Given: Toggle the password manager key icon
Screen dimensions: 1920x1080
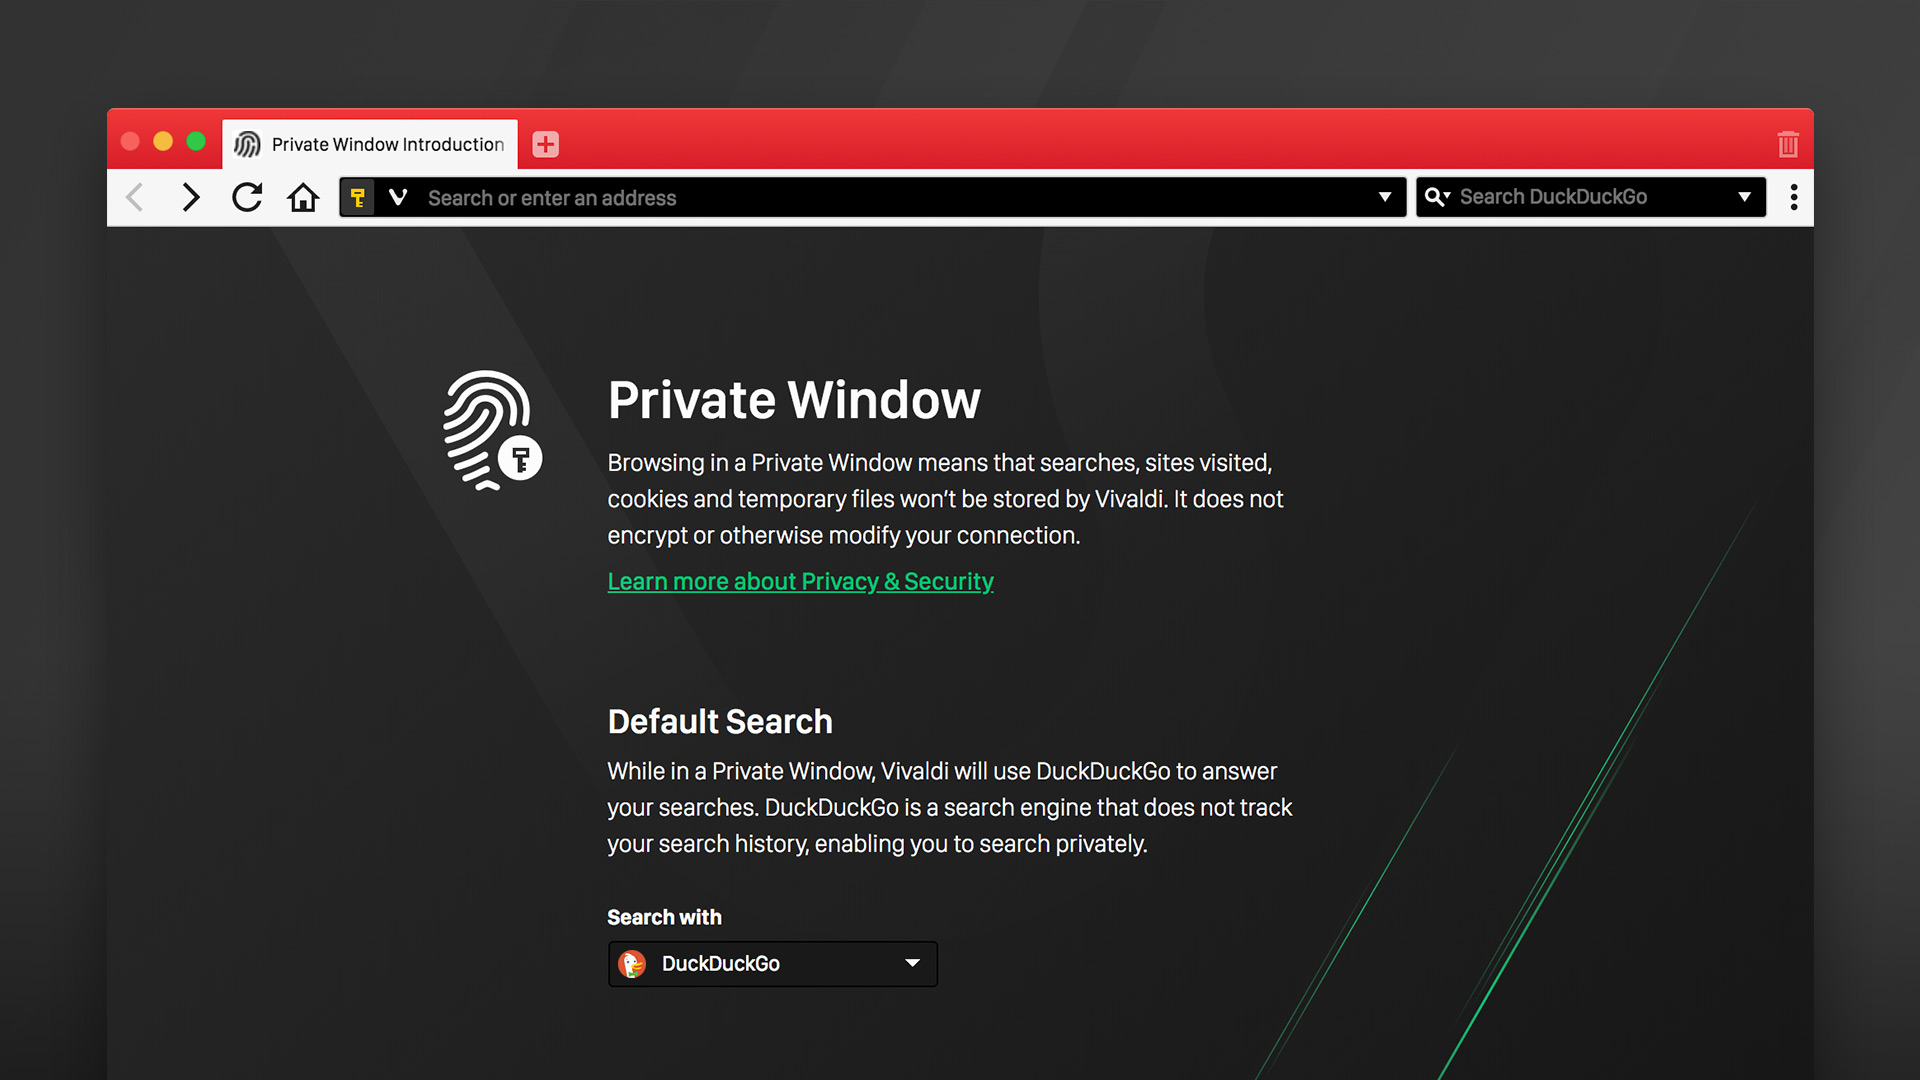Looking at the screenshot, I should (357, 198).
